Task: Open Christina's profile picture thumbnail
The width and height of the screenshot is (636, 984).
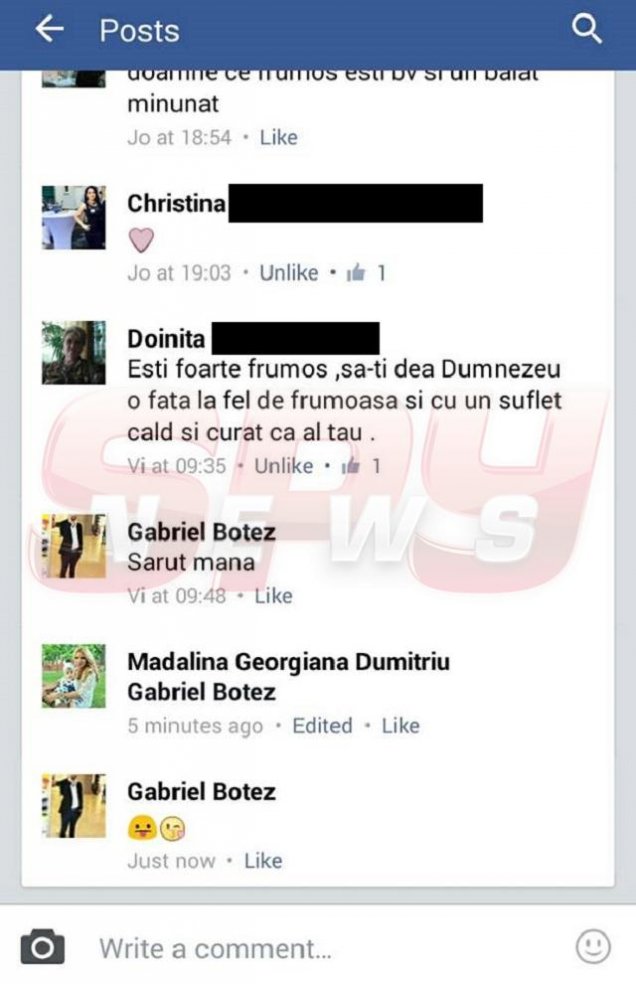Action: [73, 218]
